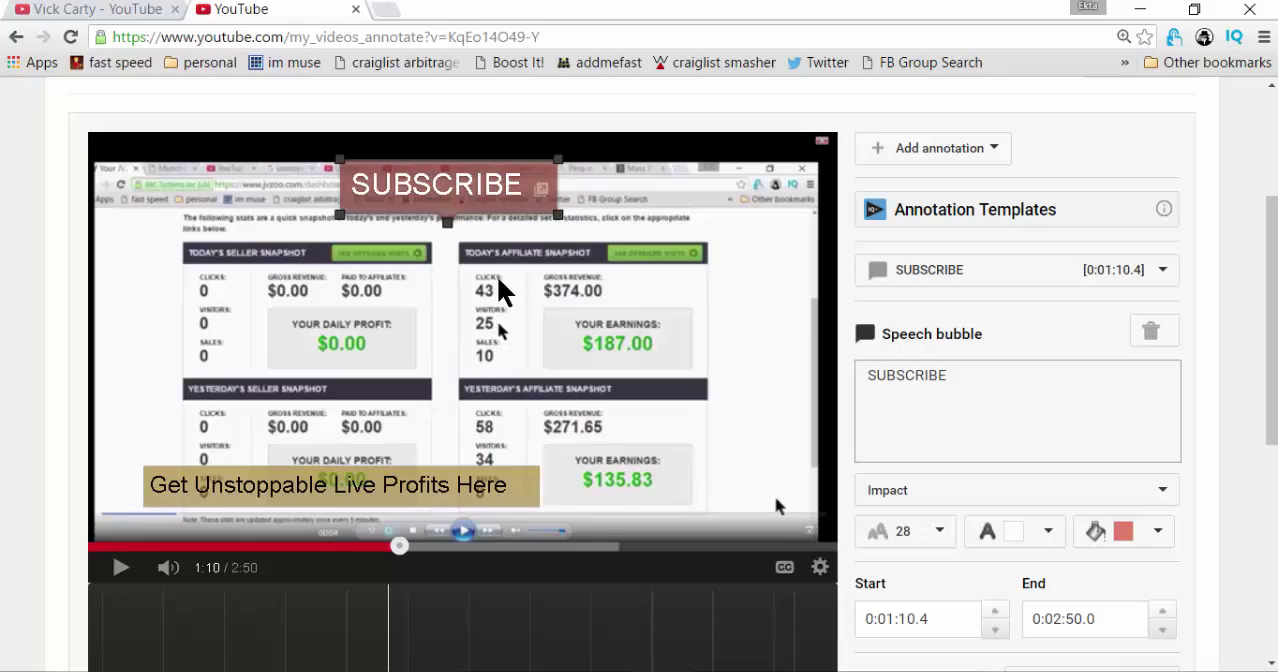Choose the red background fill color swatch
Screen dimensions: 1278x672
click(x=1123, y=532)
